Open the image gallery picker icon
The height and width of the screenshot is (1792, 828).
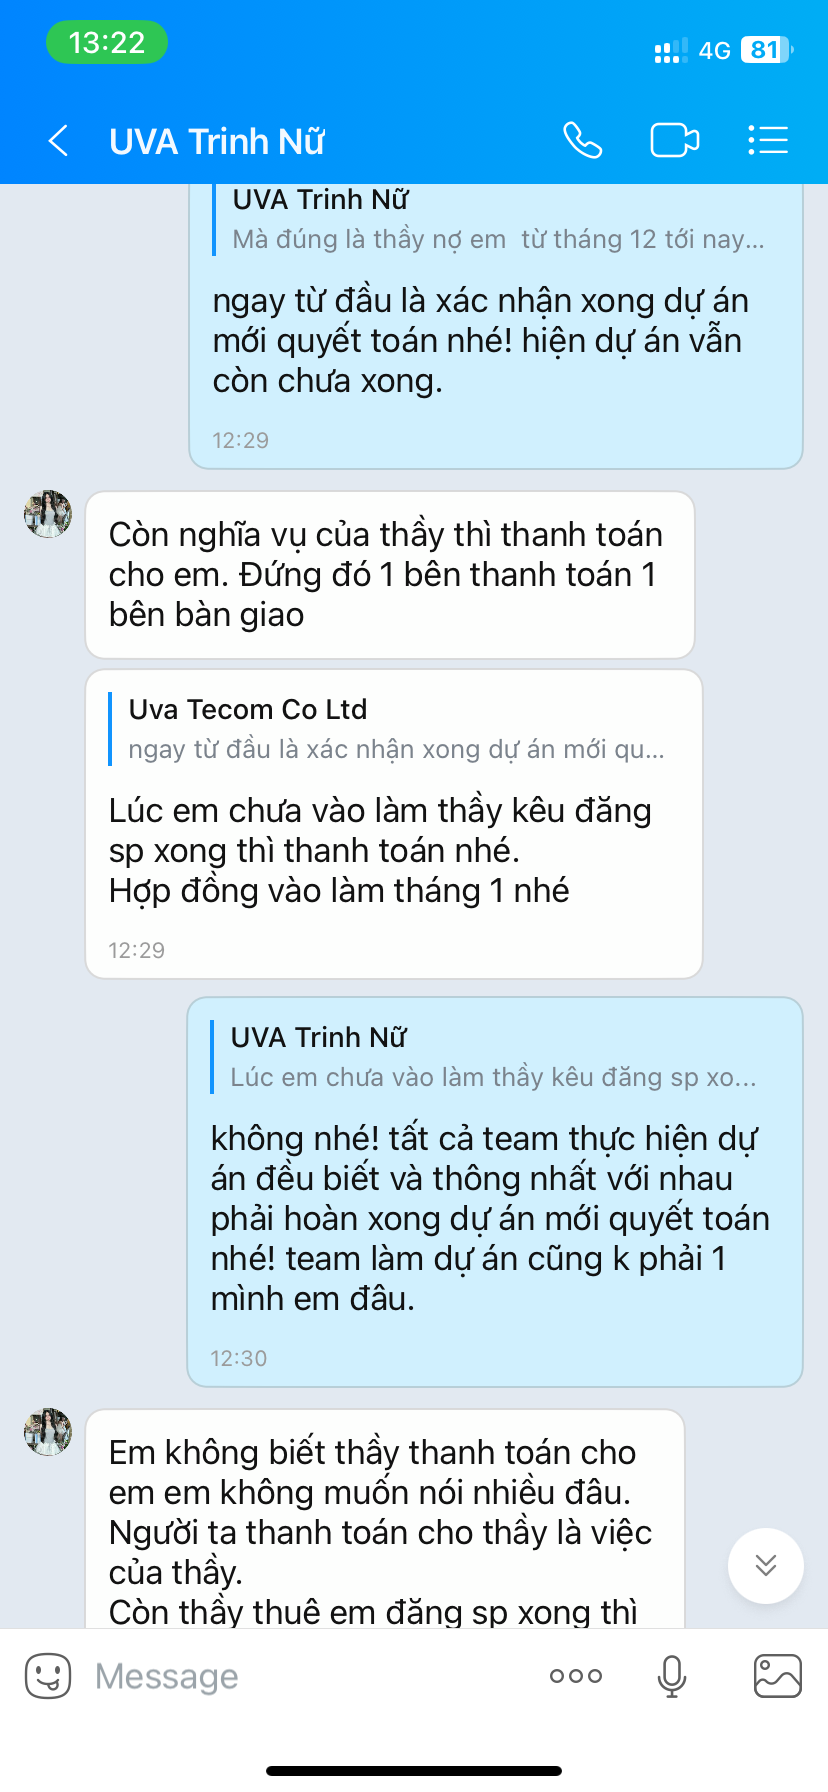coord(777,1676)
